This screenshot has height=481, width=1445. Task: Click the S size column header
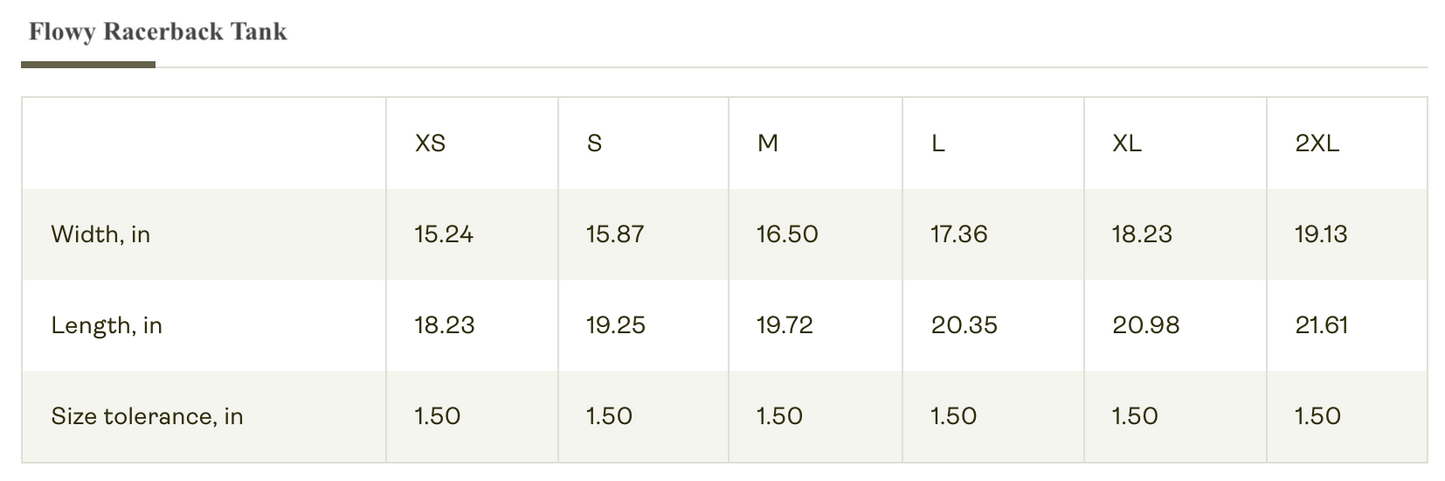[x=594, y=143]
